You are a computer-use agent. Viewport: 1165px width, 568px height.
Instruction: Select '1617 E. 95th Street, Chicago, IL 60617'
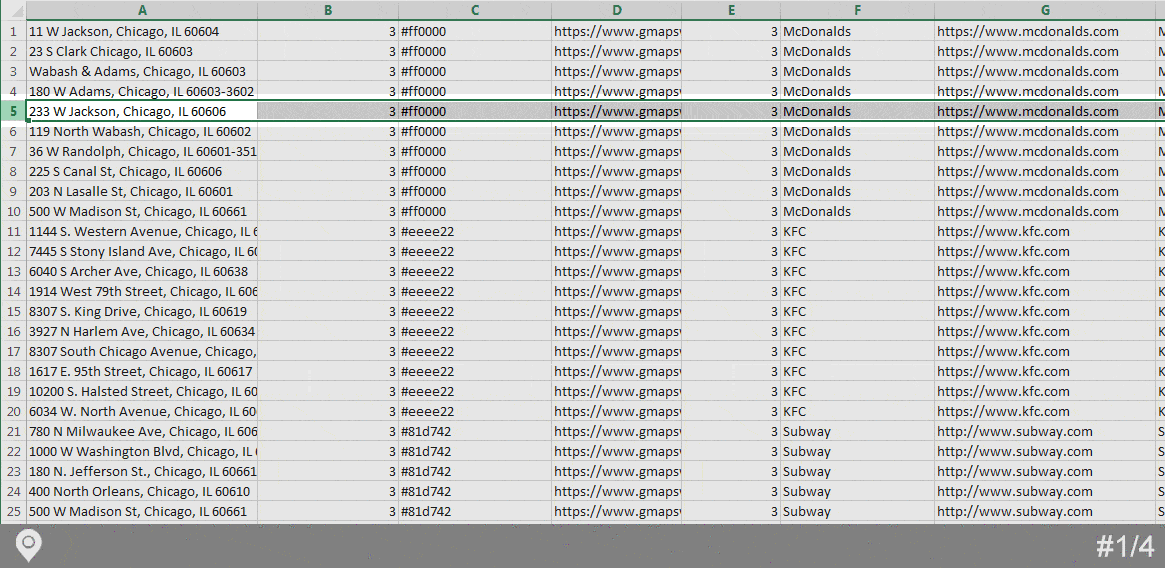pyautogui.click(x=142, y=371)
